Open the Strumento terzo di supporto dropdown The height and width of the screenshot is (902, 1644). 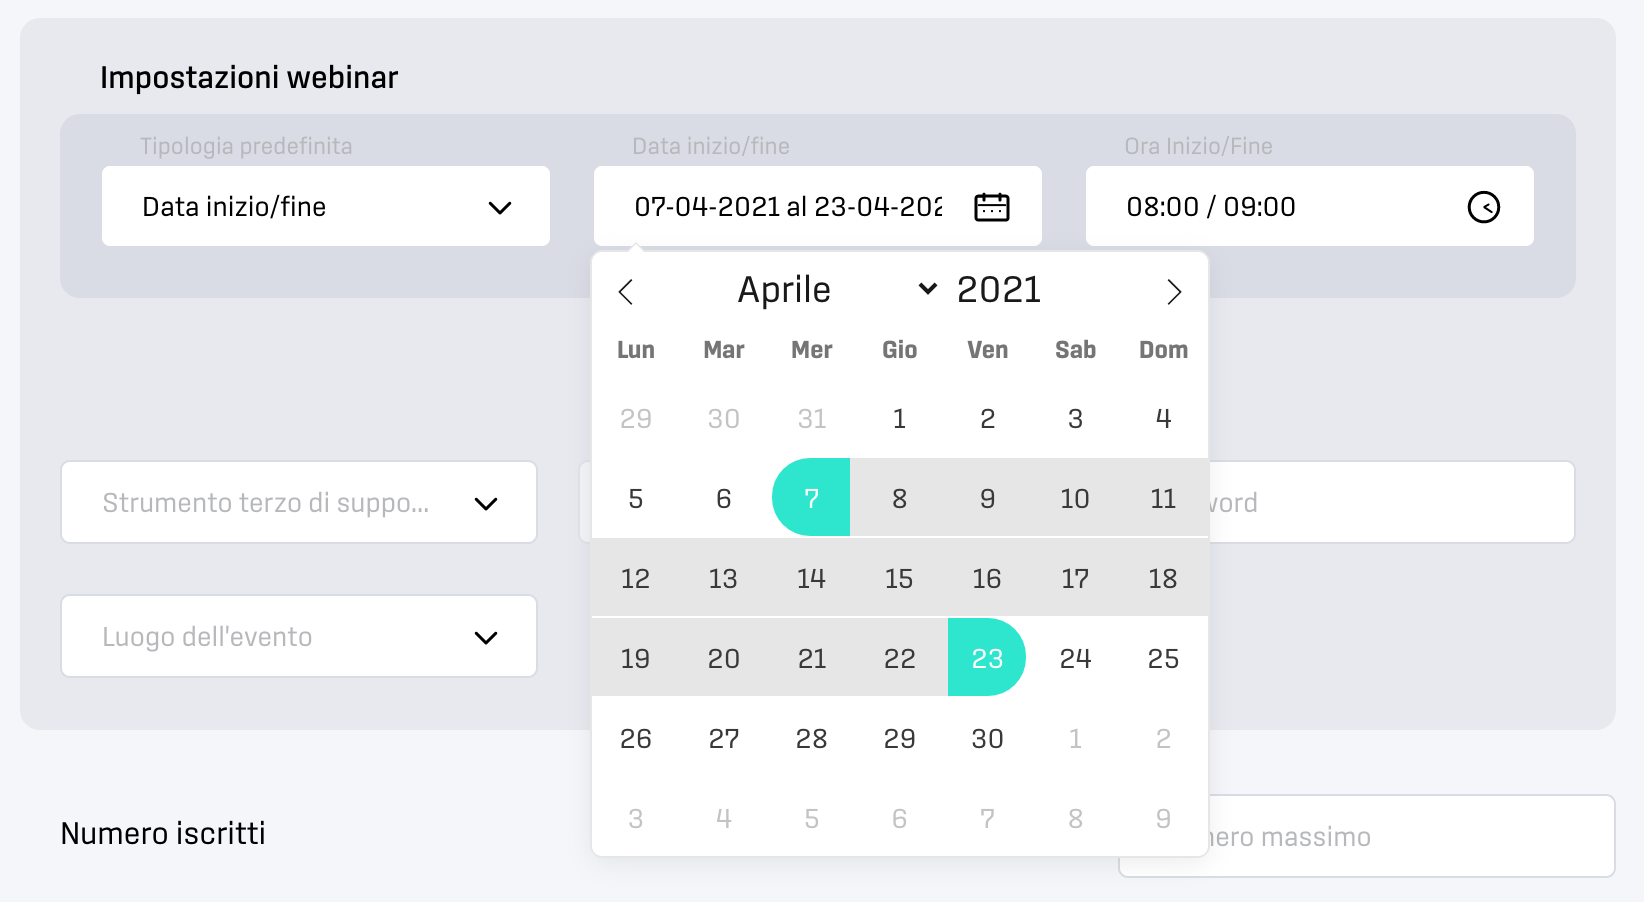pyautogui.click(x=299, y=502)
